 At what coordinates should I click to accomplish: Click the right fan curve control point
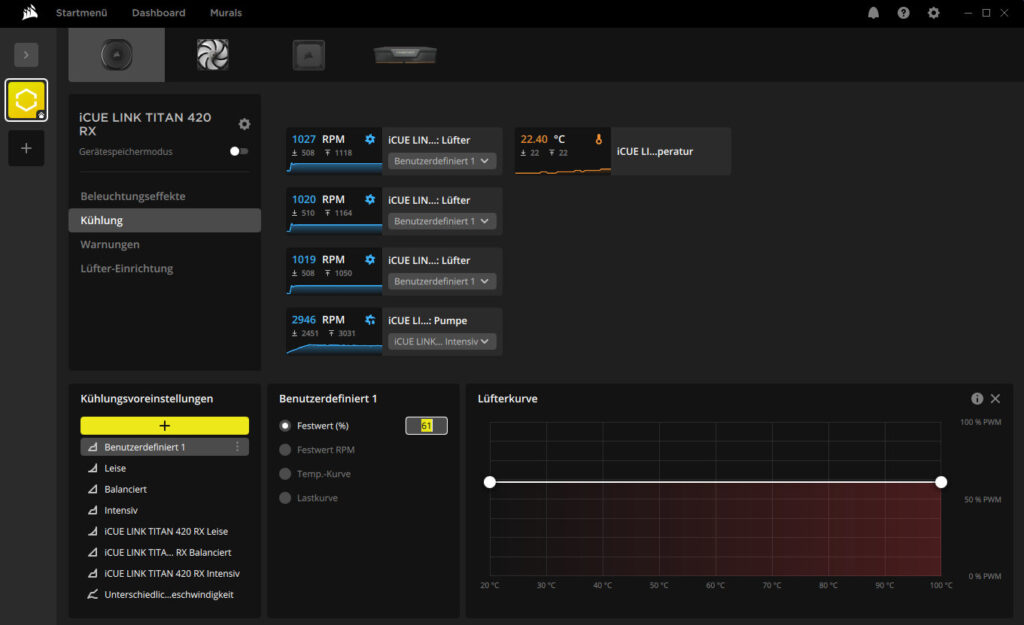click(x=941, y=482)
